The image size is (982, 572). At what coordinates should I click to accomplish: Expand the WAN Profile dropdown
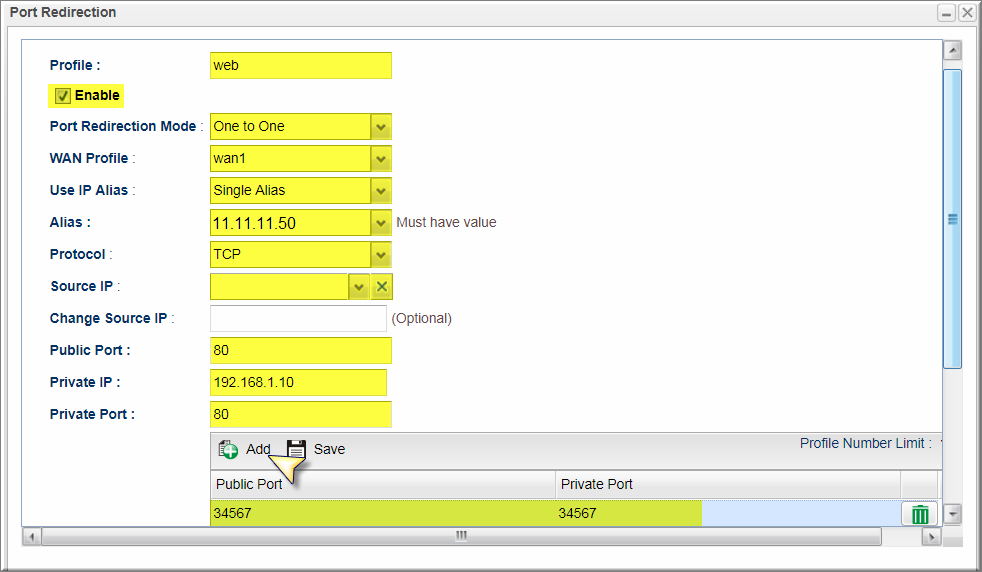(380, 159)
